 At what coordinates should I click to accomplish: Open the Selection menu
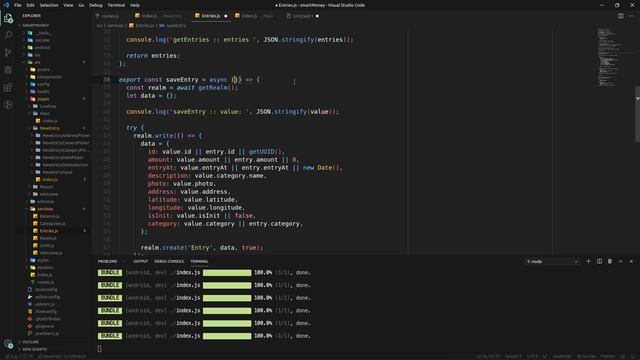click(49, 5)
